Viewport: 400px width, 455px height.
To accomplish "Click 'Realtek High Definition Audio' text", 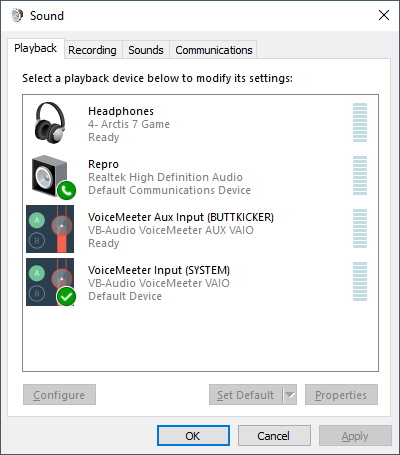I will [165, 177].
